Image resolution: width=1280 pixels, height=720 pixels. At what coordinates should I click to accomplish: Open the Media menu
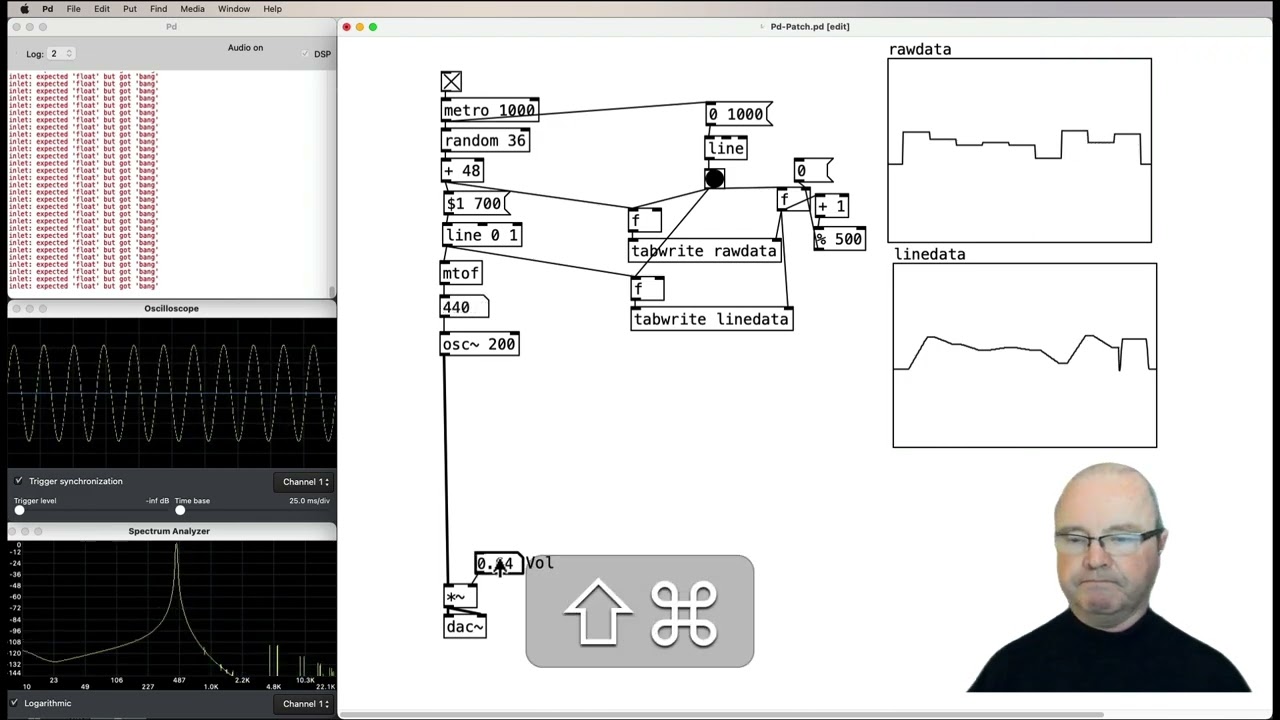[x=192, y=9]
